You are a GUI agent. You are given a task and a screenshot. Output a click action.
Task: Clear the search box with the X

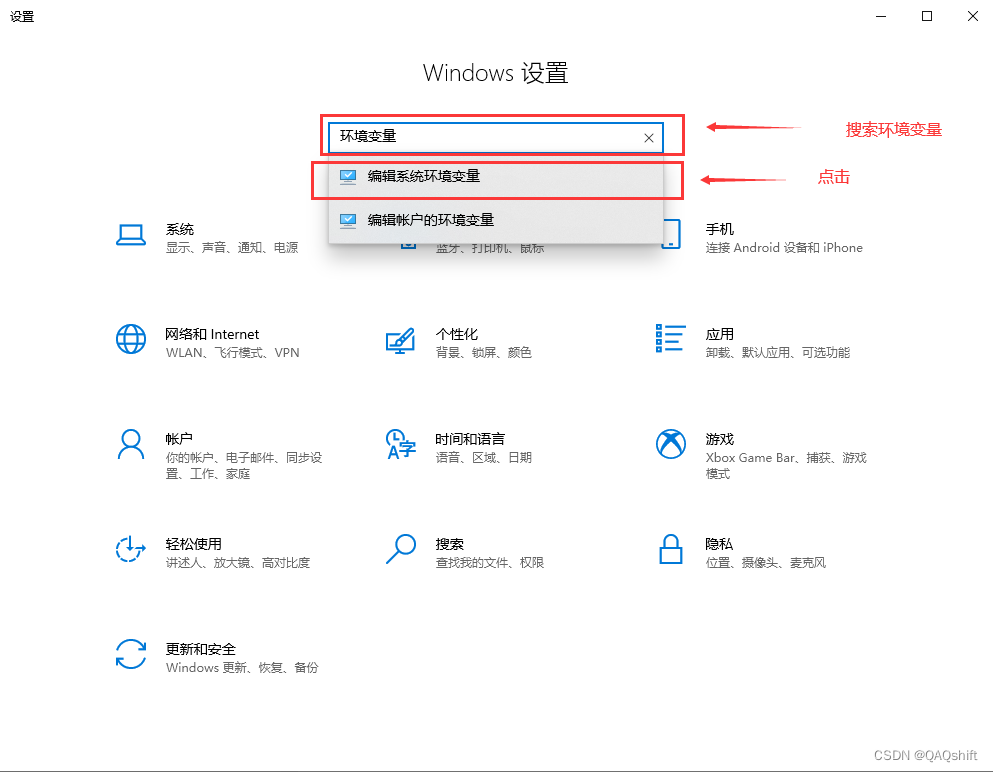[648, 138]
